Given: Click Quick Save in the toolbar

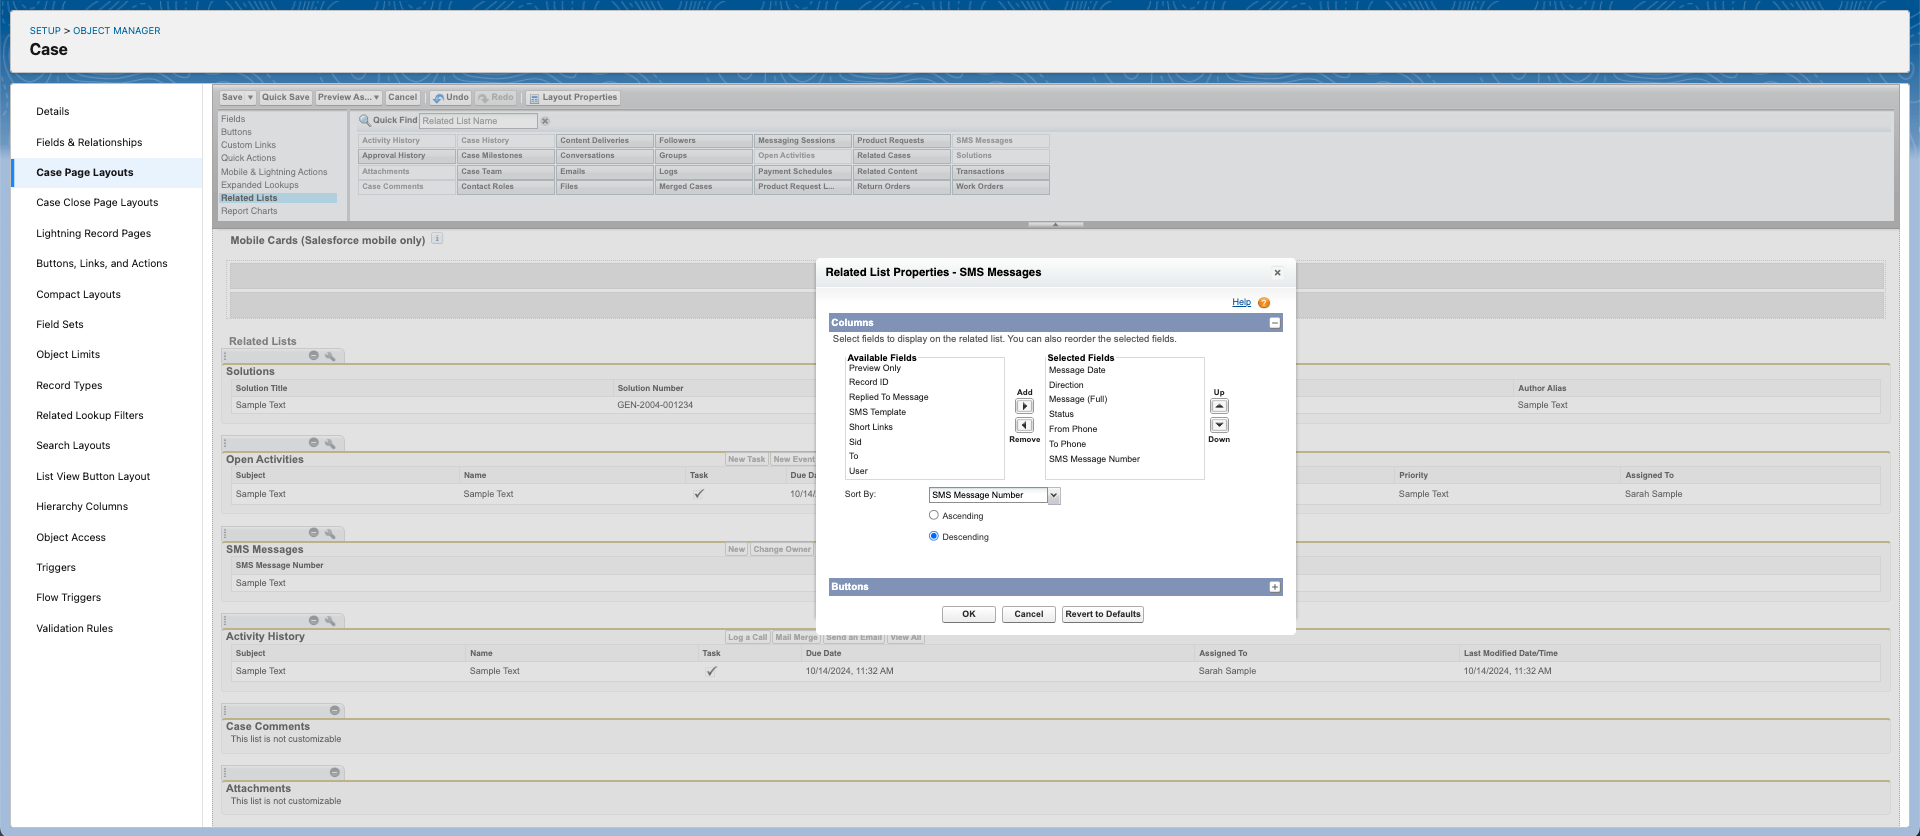Looking at the screenshot, I should pyautogui.click(x=286, y=98).
